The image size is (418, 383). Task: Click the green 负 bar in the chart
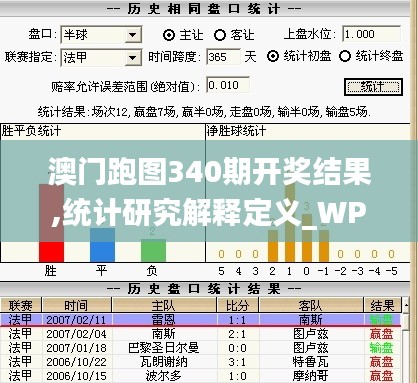(153, 250)
